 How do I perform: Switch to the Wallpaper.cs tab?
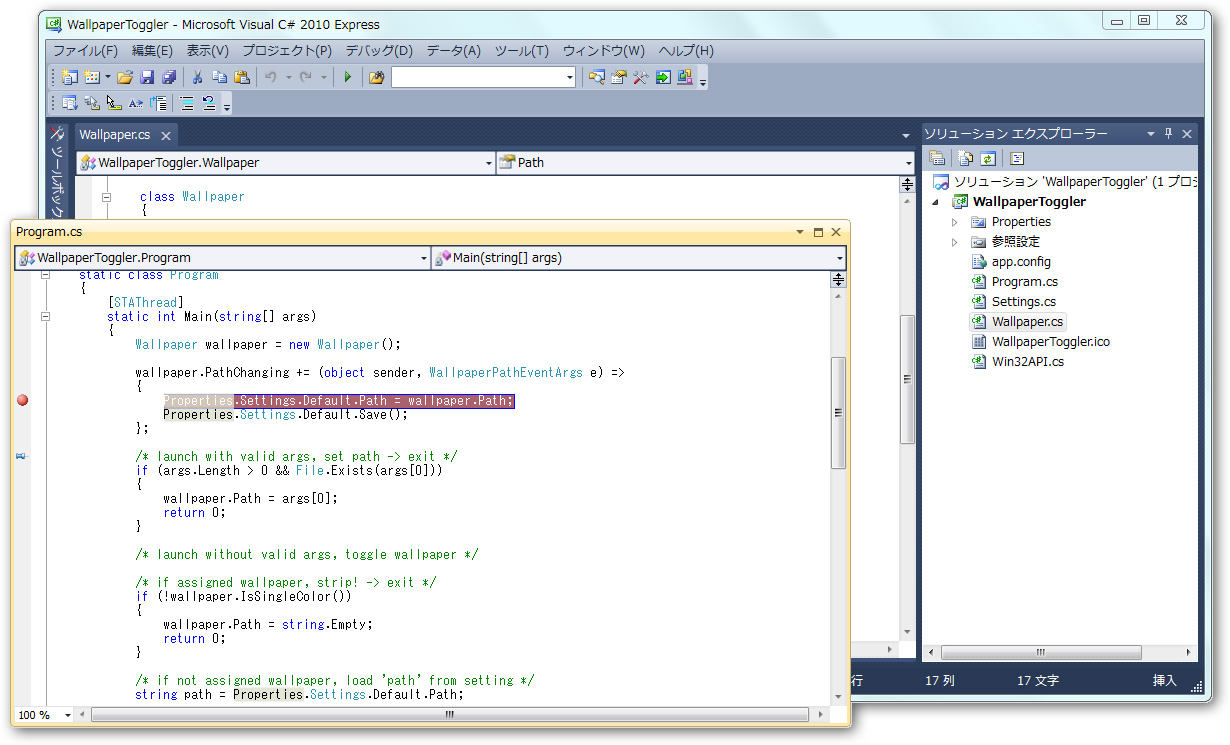115,135
